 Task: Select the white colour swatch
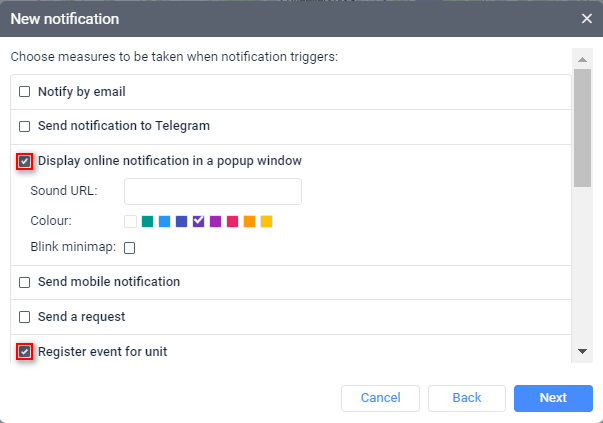tap(130, 221)
